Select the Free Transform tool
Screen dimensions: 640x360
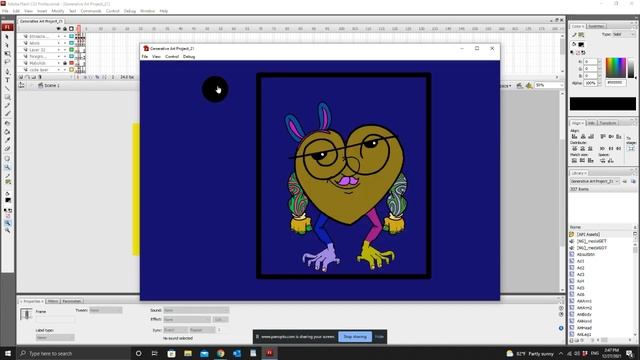click(x=7, y=54)
